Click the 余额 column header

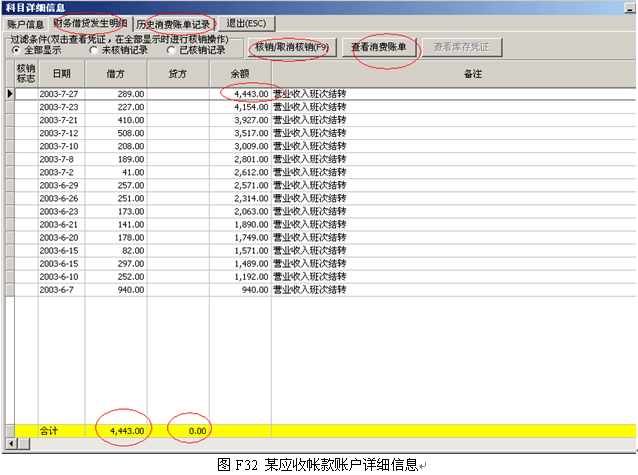click(x=240, y=73)
